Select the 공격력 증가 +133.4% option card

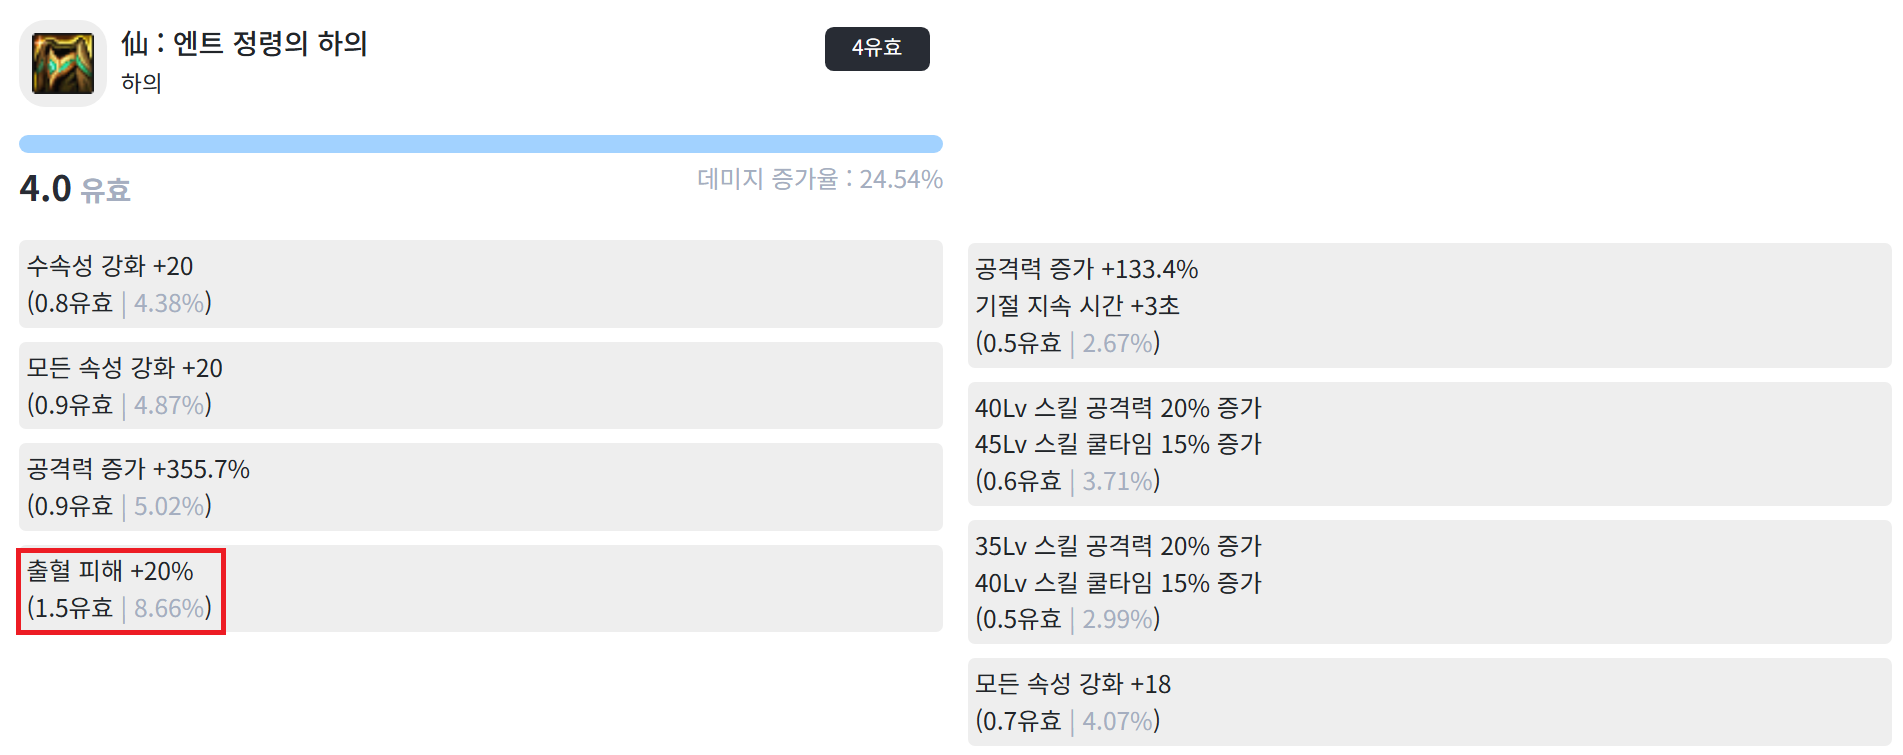1430,305
